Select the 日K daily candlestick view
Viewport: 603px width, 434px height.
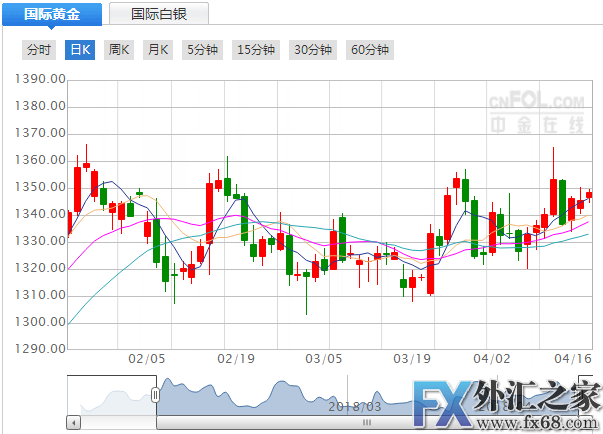[x=79, y=50]
